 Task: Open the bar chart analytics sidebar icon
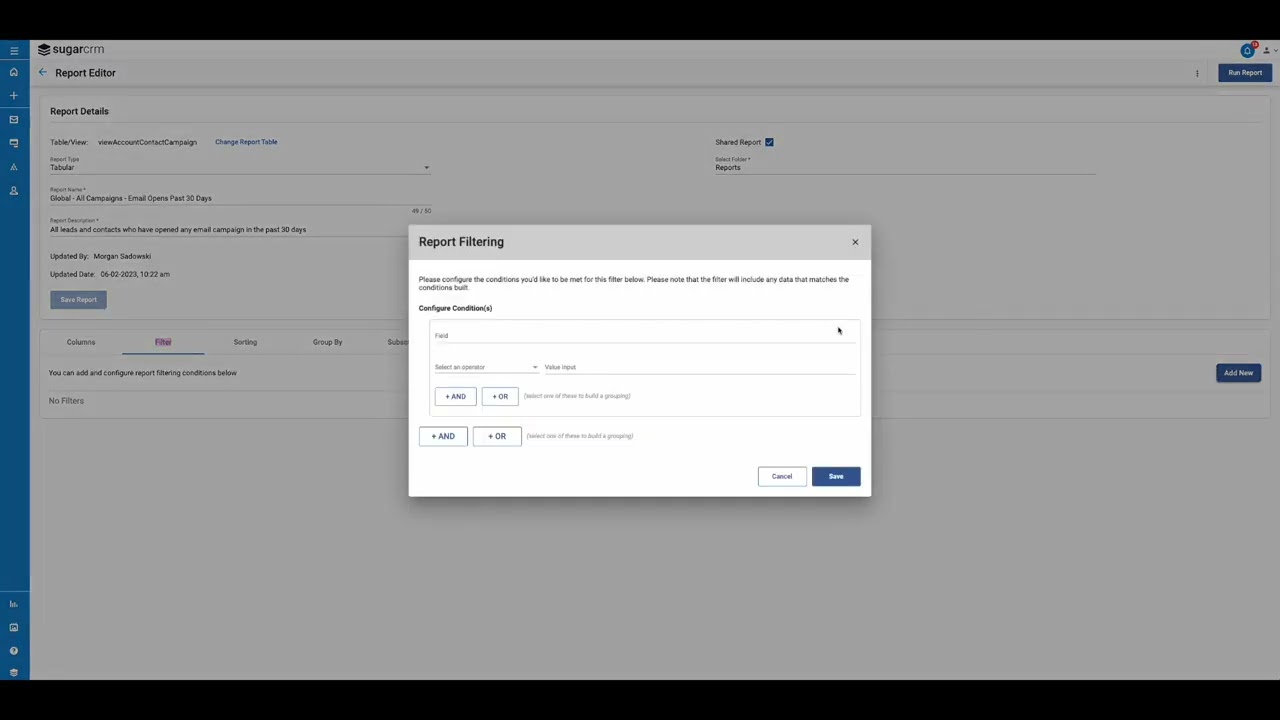tap(14, 604)
